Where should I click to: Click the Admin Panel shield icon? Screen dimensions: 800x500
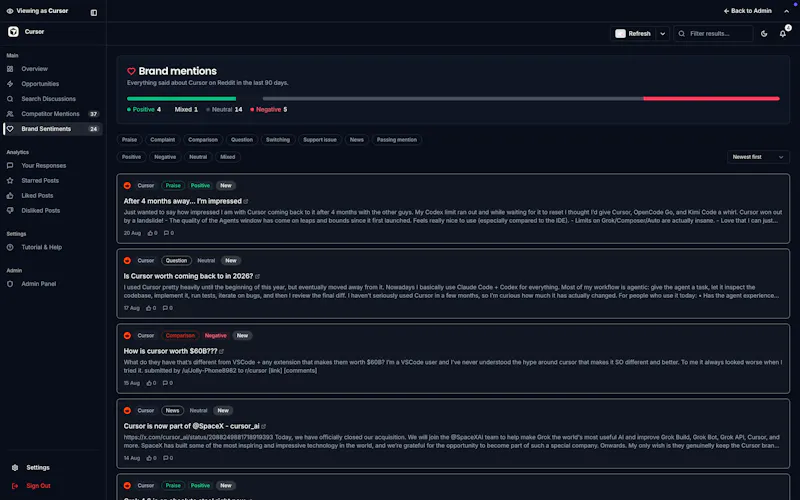10,284
